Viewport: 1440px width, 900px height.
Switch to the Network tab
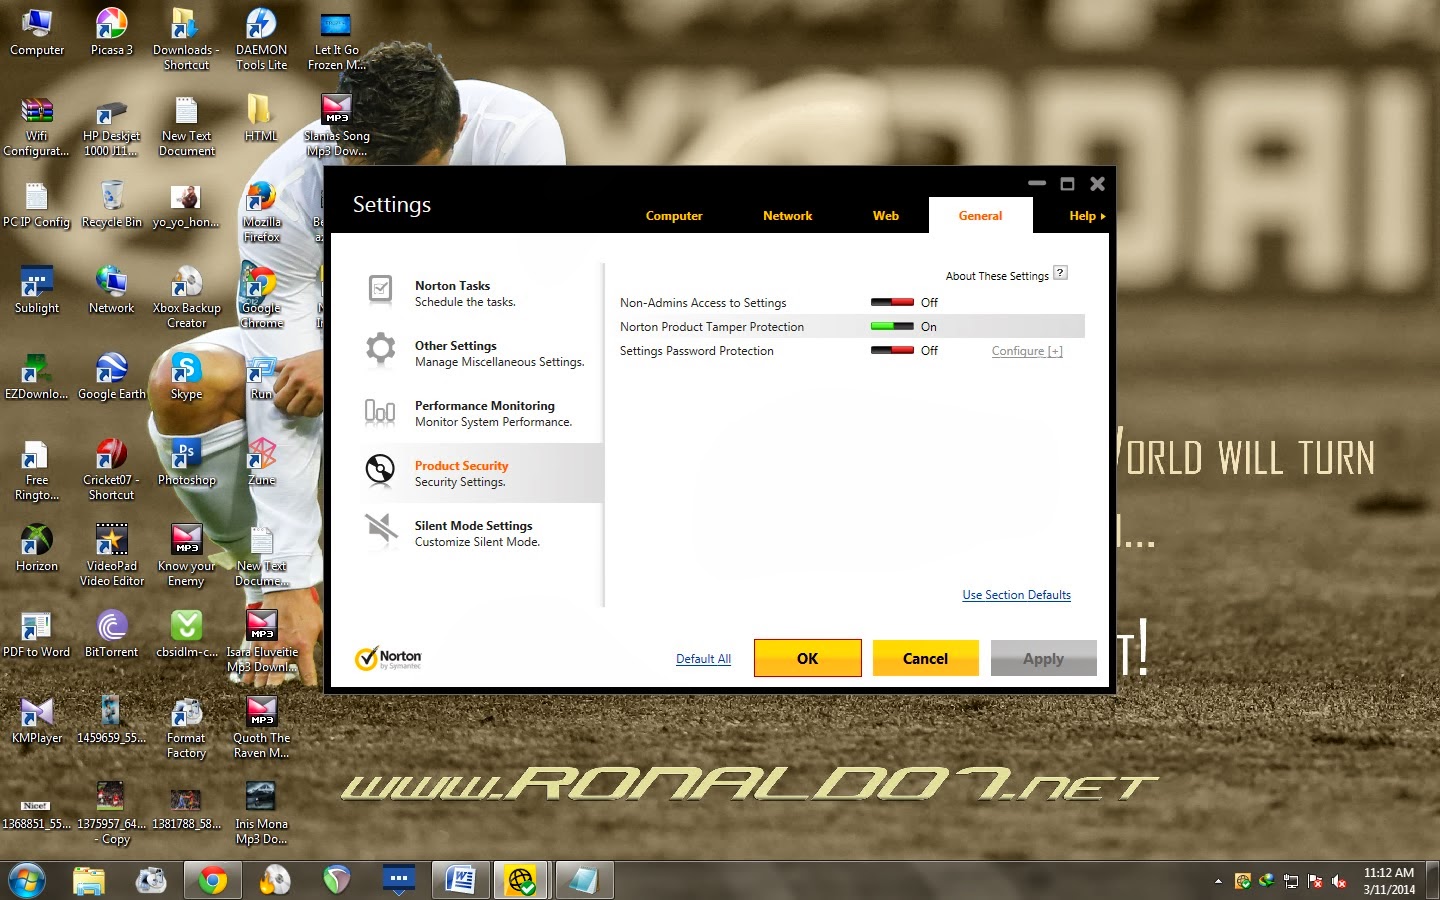pyautogui.click(x=787, y=216)
